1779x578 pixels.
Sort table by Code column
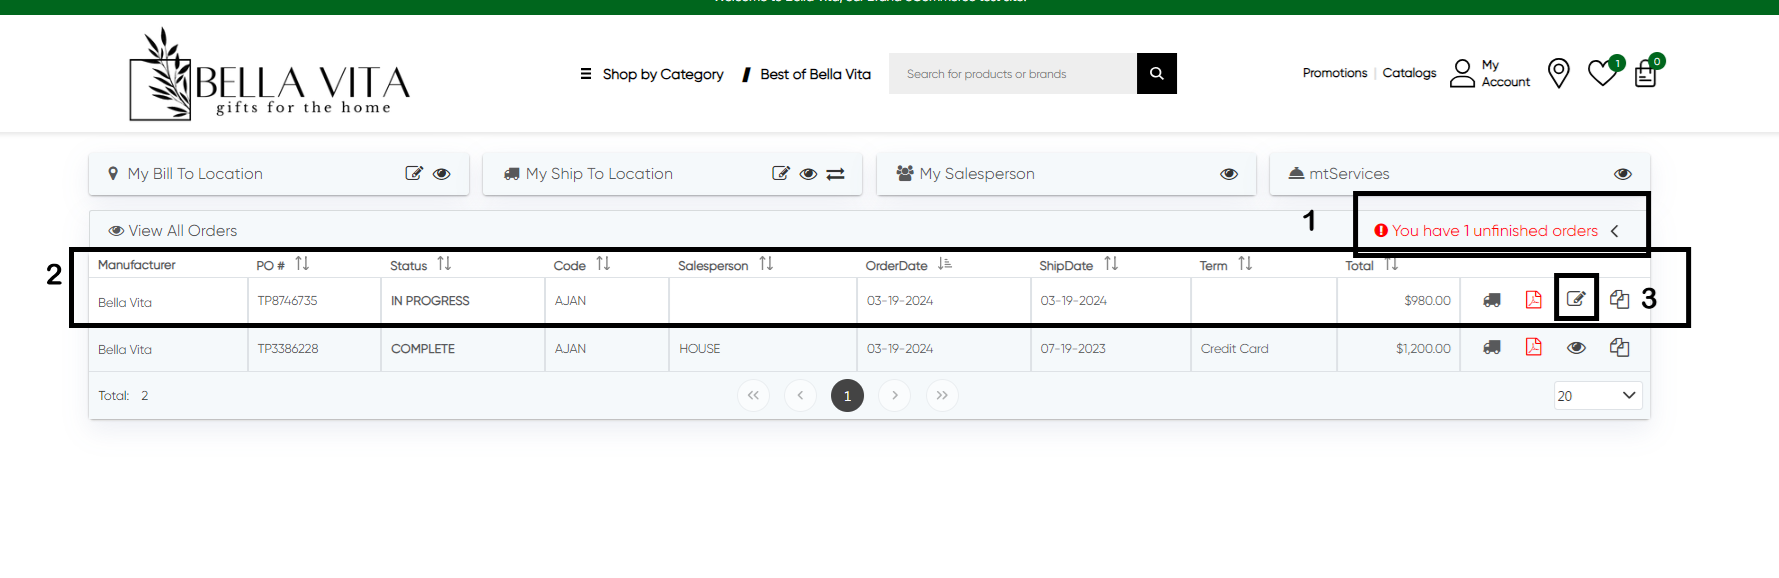603,264
